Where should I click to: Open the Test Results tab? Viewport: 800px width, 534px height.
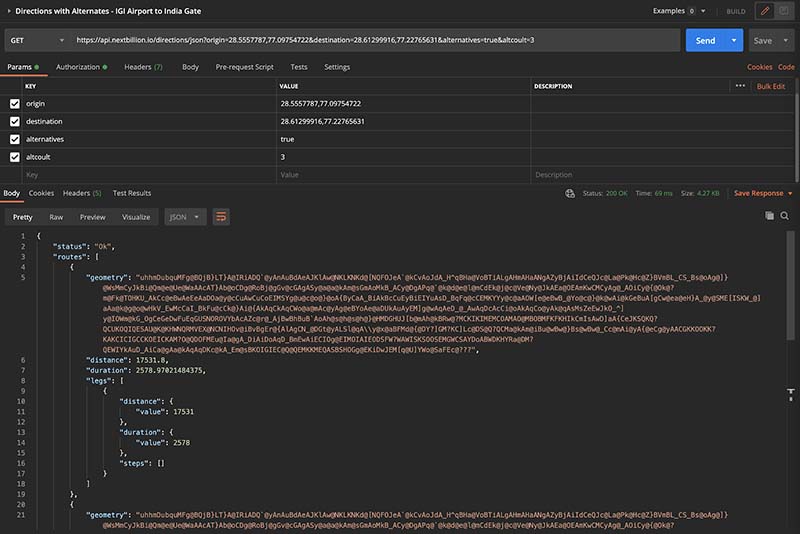click(x=132, y=193)
